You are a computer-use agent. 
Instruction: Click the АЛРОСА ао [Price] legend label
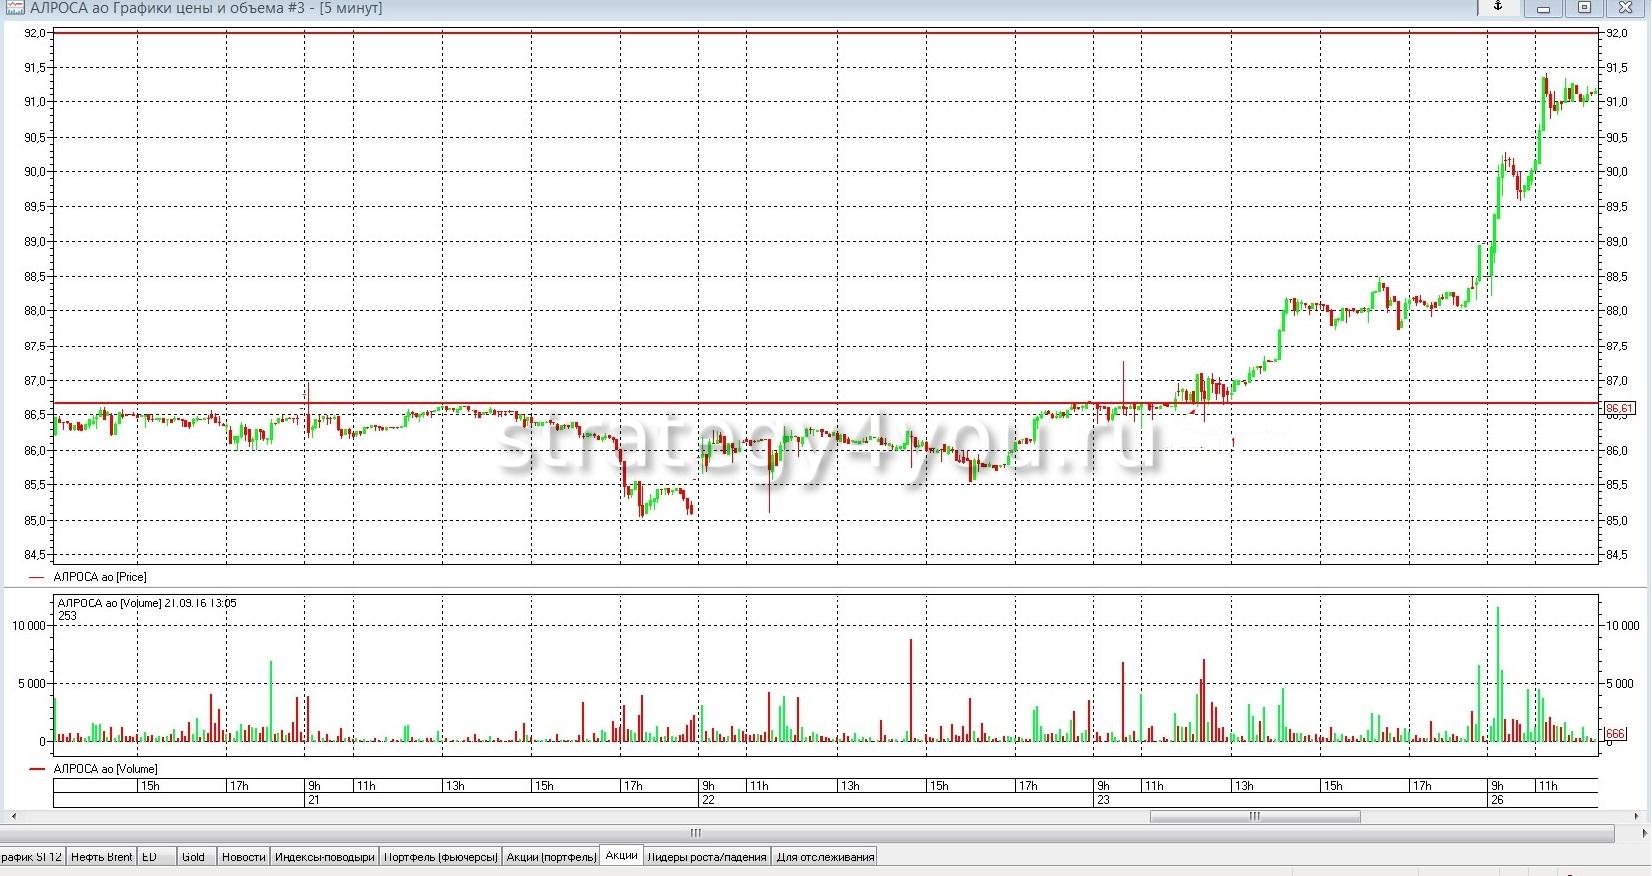coord(100,577)
